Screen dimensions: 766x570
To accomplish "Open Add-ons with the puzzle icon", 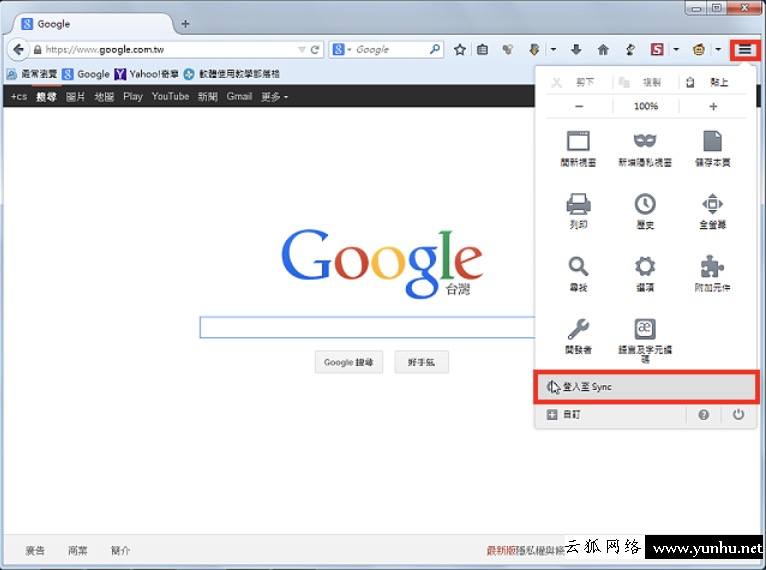I will (712, 274).
